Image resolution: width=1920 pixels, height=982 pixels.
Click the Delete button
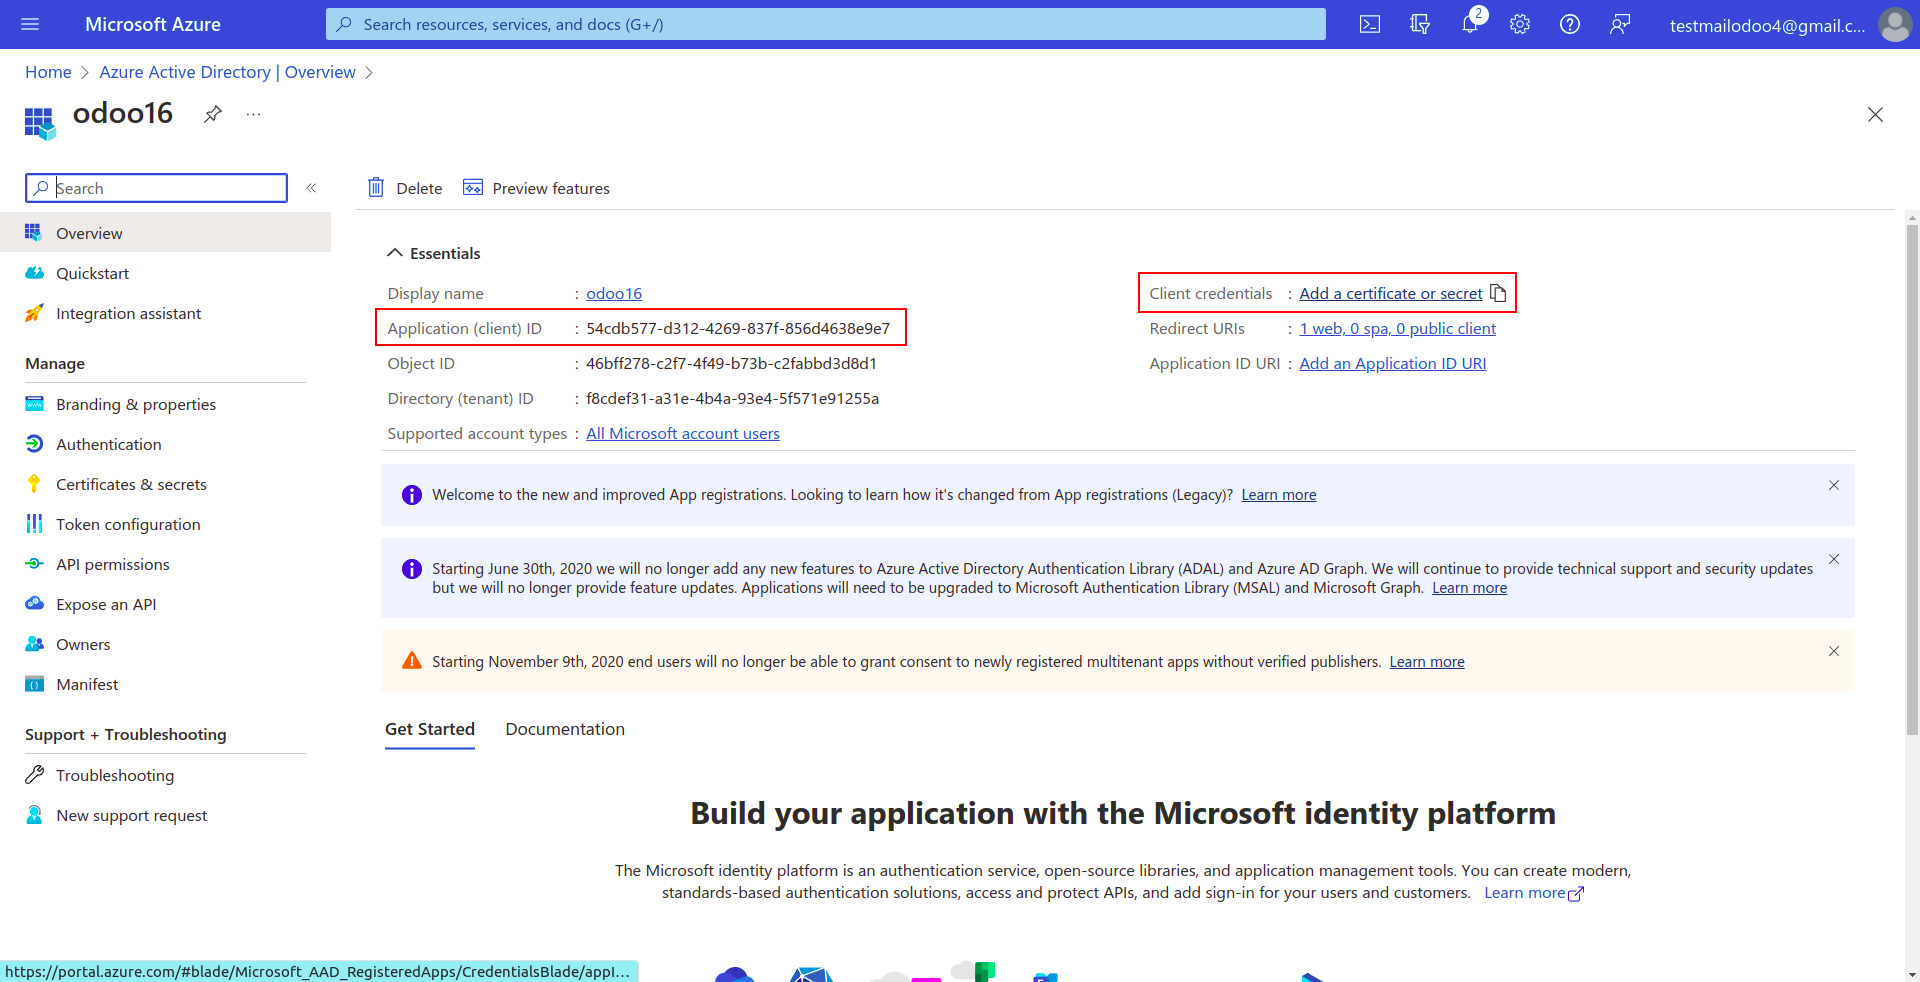tap(405, 188)
